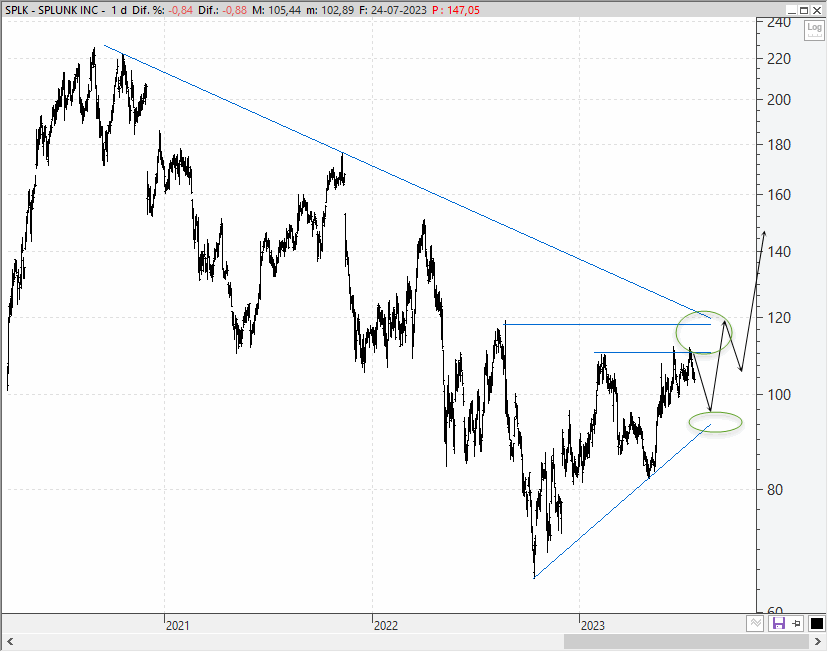Click the 140 price axis label

click(x=779, y=252)
